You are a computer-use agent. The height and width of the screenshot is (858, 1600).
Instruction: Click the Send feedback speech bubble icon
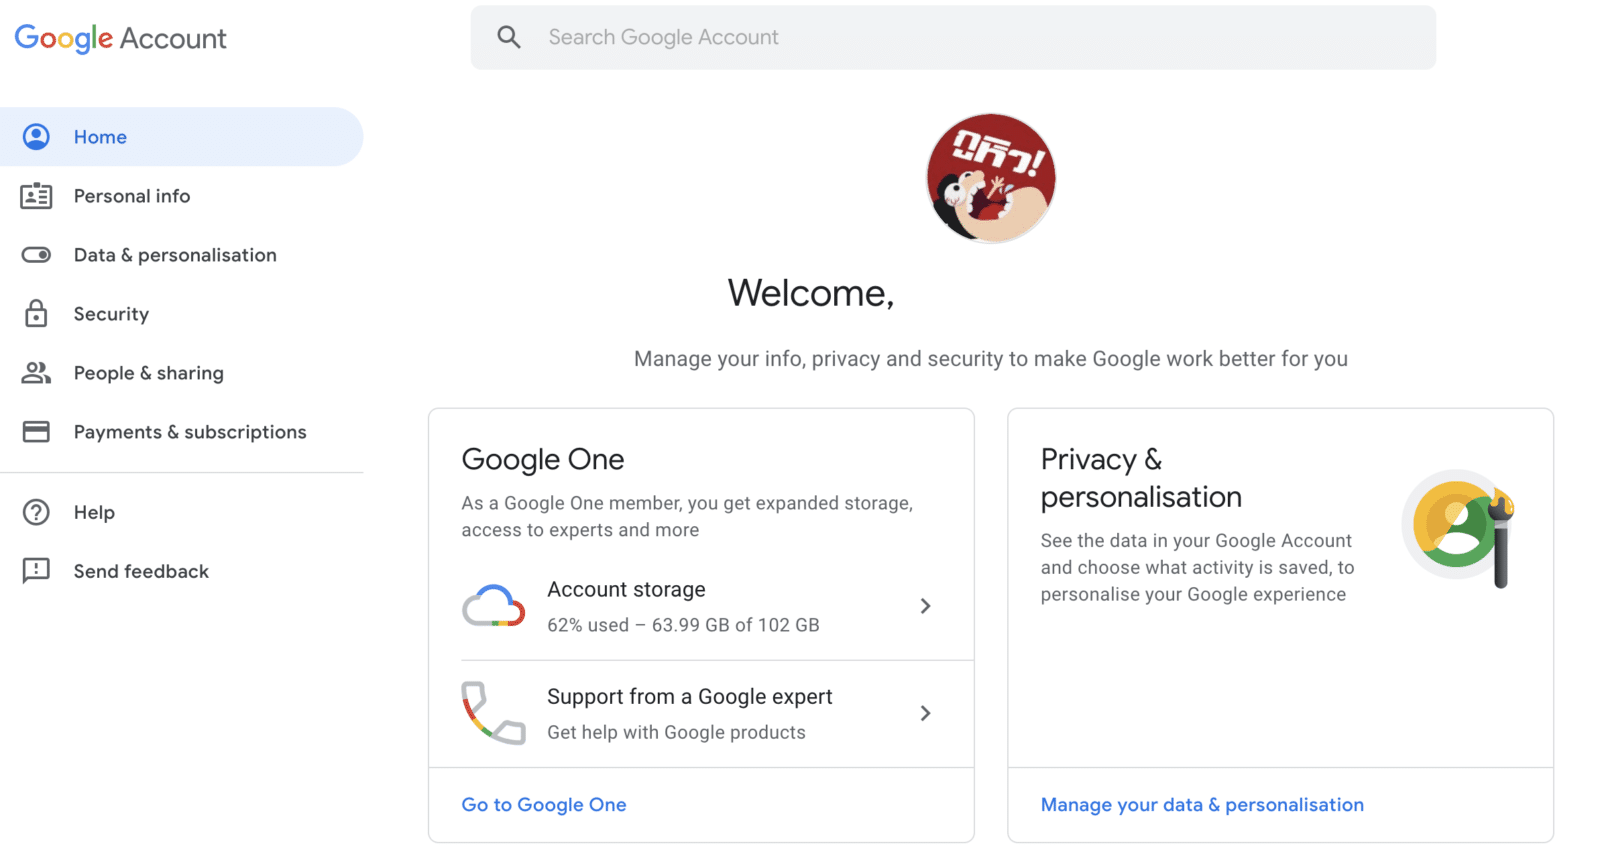click(x=36, y=571)
